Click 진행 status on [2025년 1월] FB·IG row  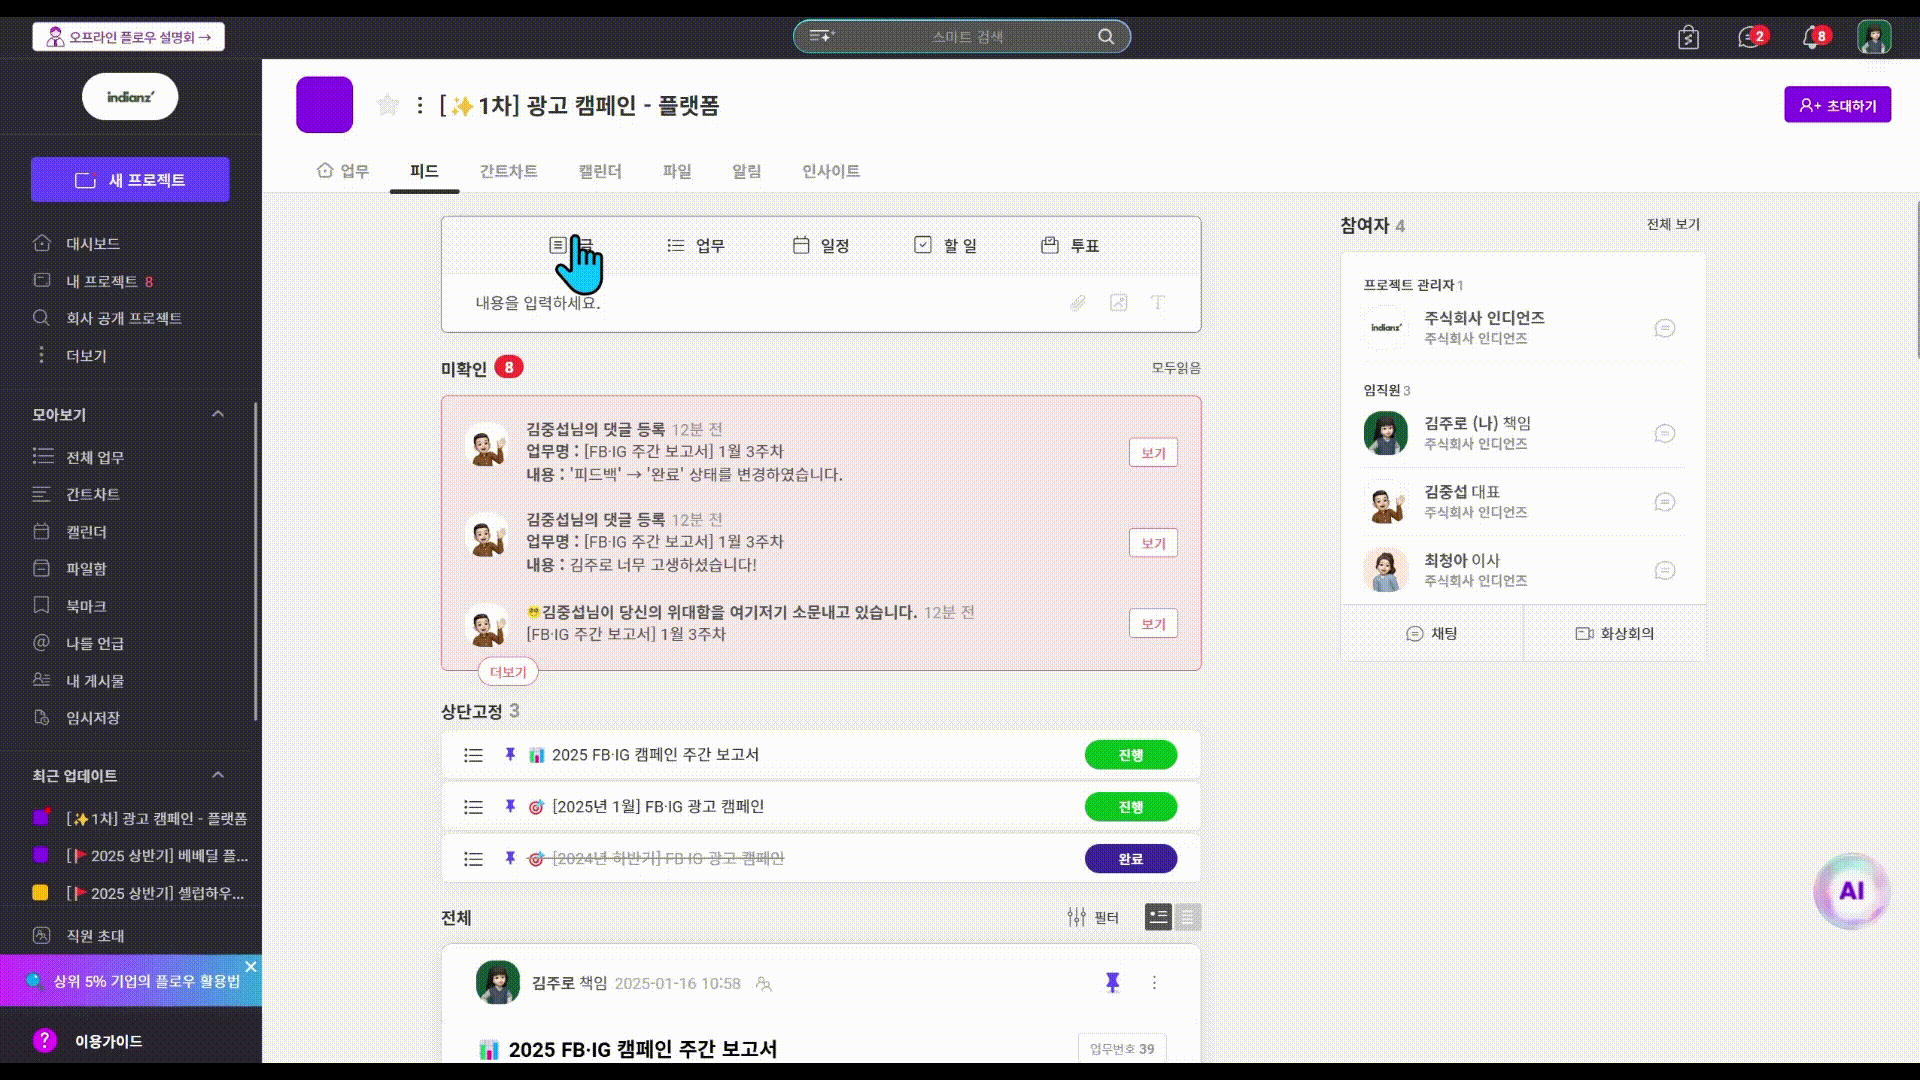[1131, 807]
